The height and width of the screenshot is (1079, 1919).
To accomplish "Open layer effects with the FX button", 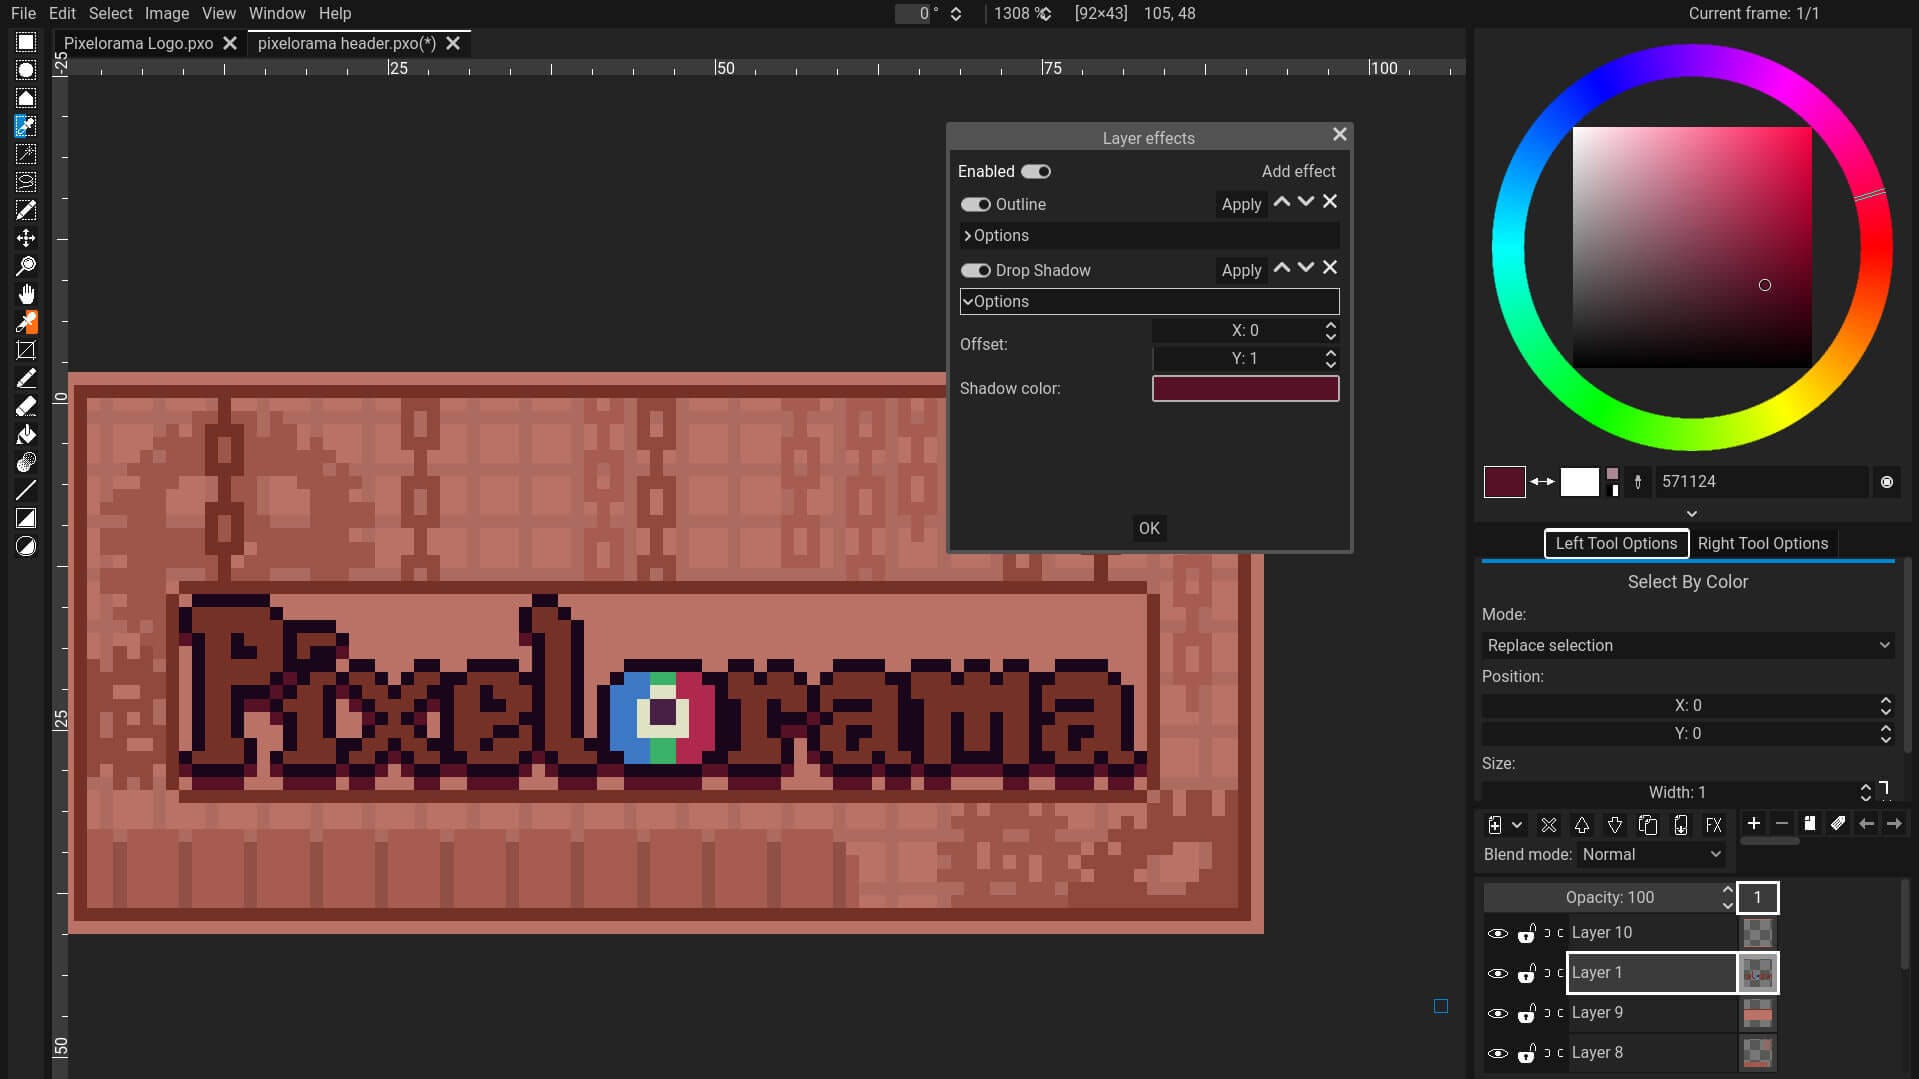I will click(x=1714, y=825).
